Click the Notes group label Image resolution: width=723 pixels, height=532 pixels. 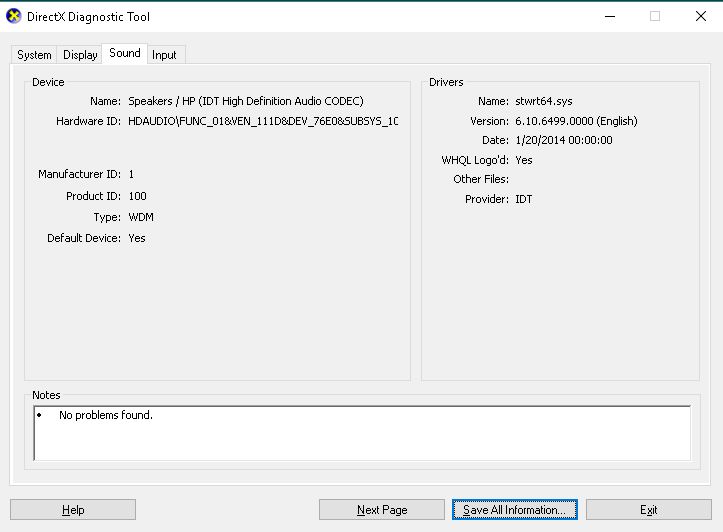click(46, 395)
